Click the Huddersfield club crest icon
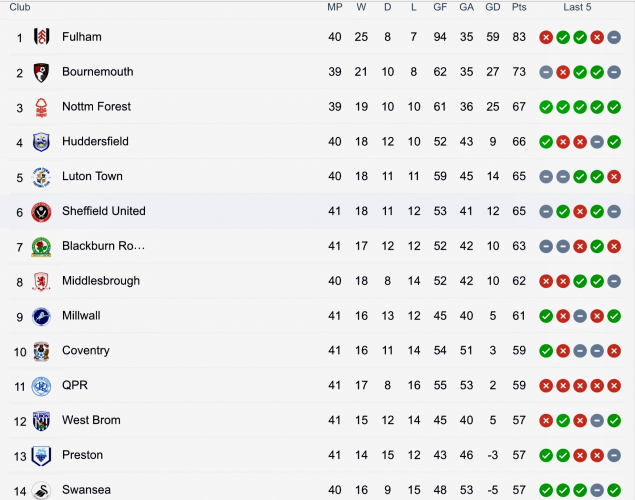Image resolution: width=635 pixels, height=500 pixels. 41,142
